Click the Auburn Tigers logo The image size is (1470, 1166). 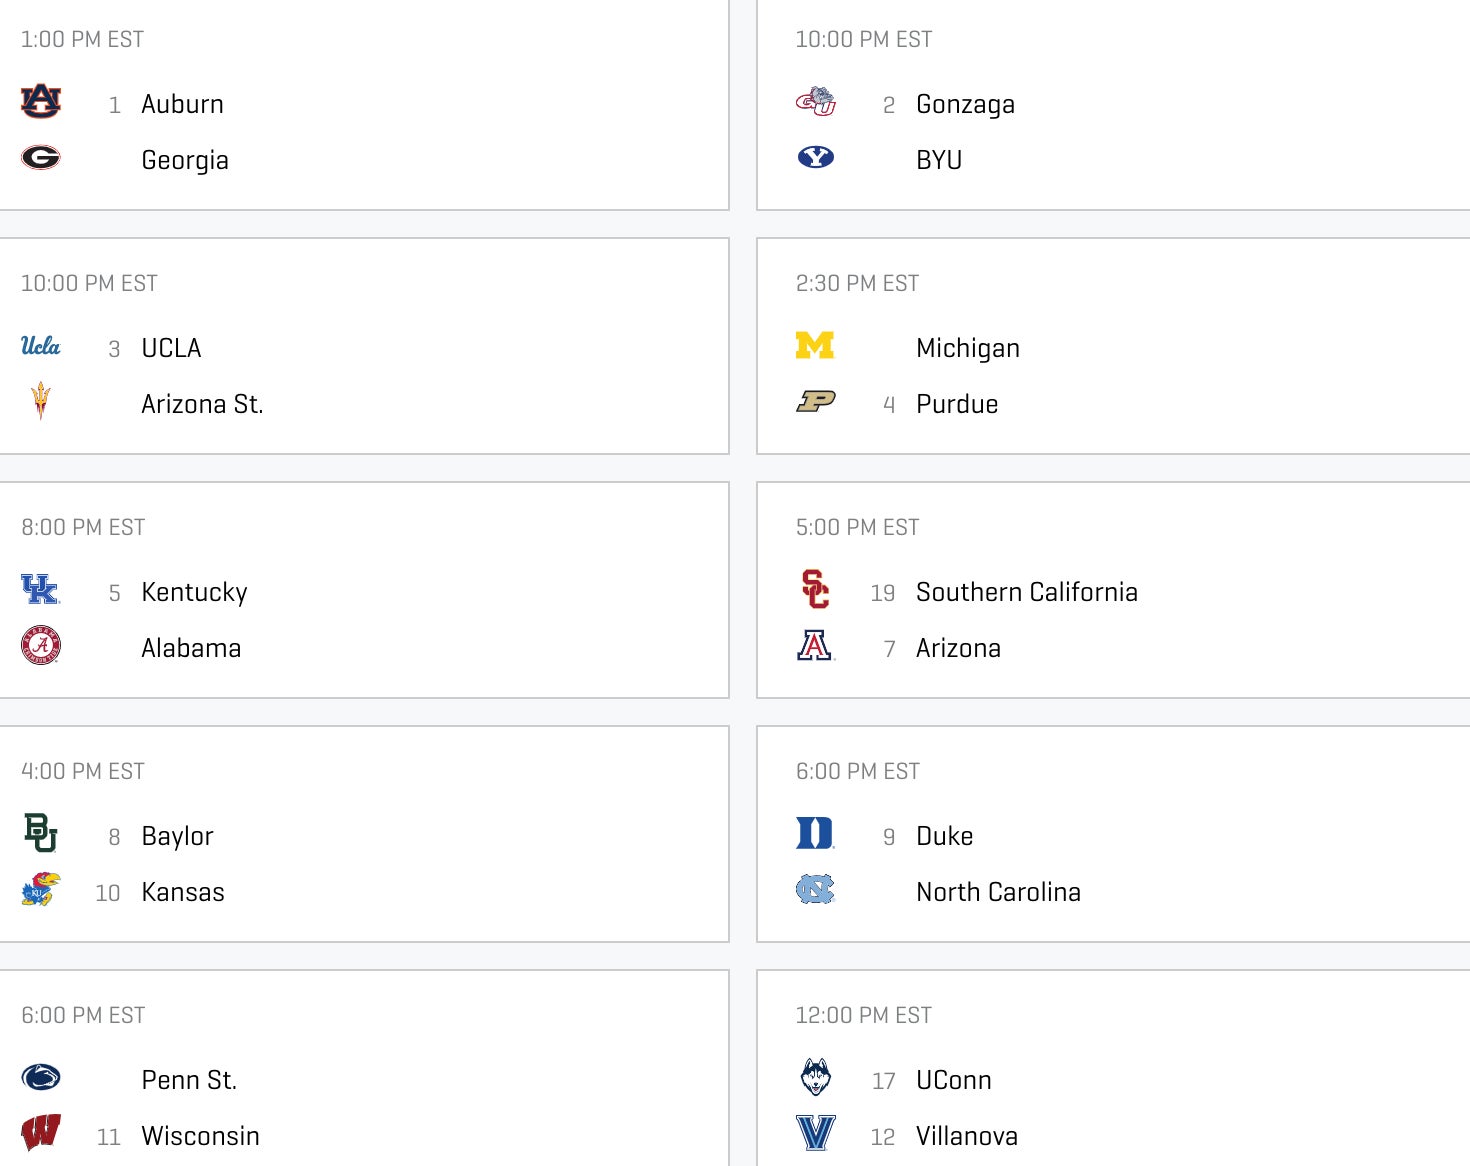point(41,101)
